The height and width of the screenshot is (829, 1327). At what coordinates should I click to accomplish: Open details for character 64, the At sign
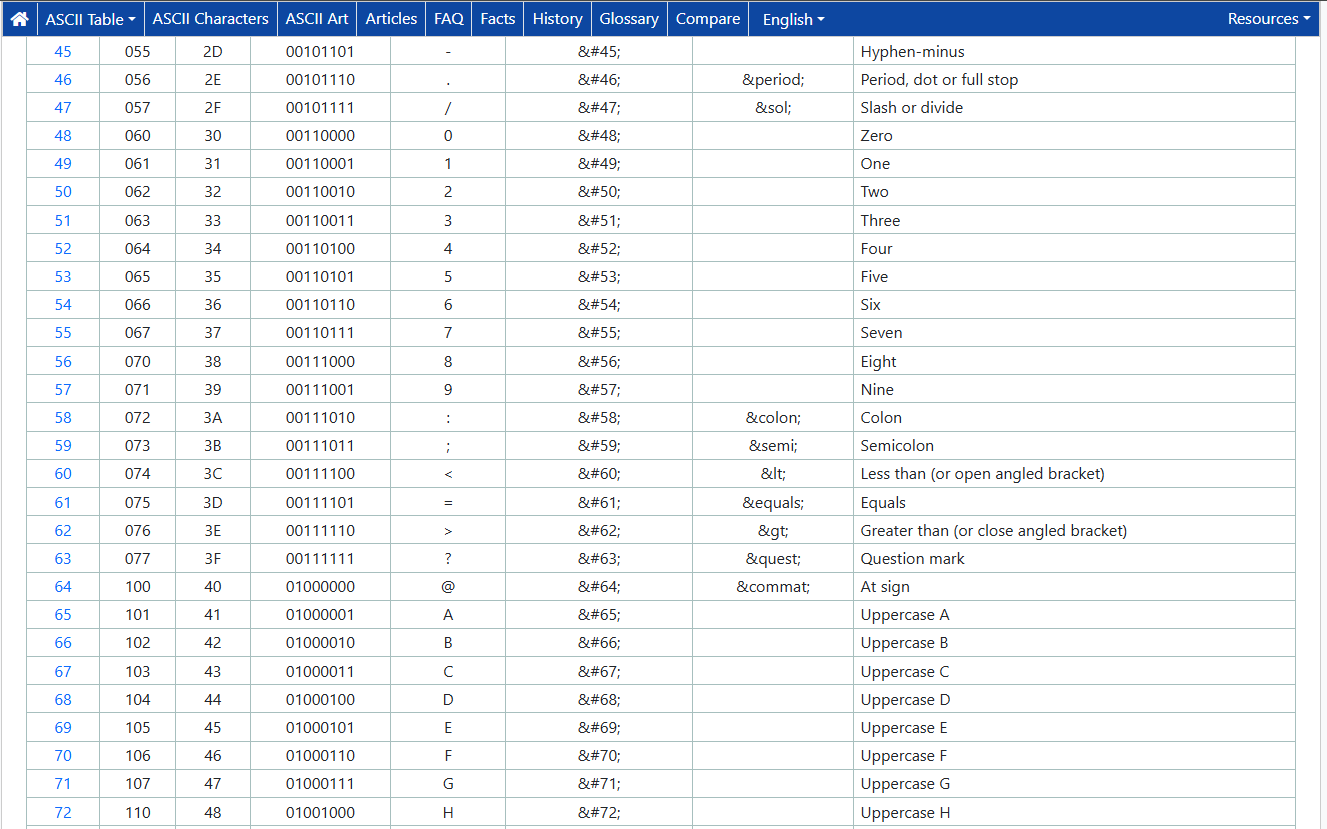pyautogui.click(x=62, y=586)
